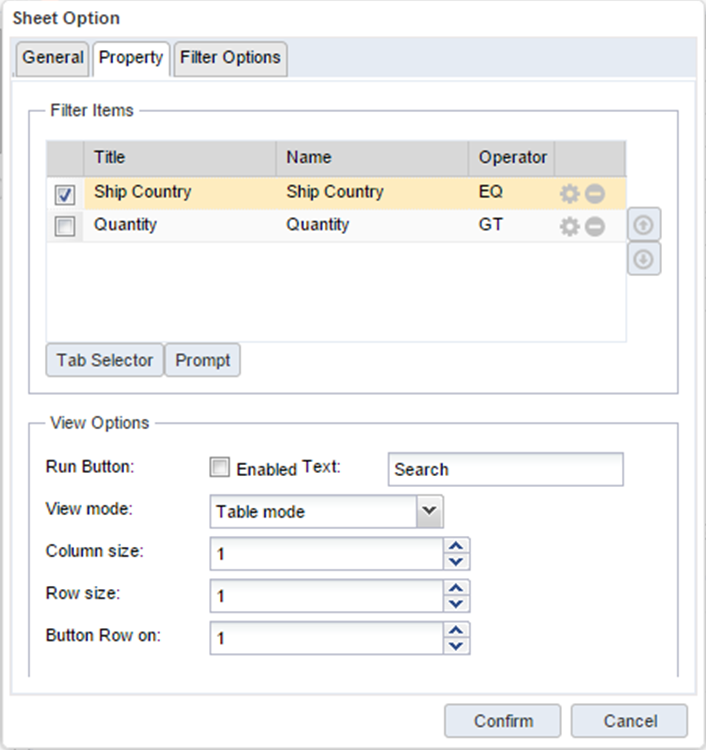Confirm the sheet option settings
Screen dimensions: 706x750
pos(503,721)
